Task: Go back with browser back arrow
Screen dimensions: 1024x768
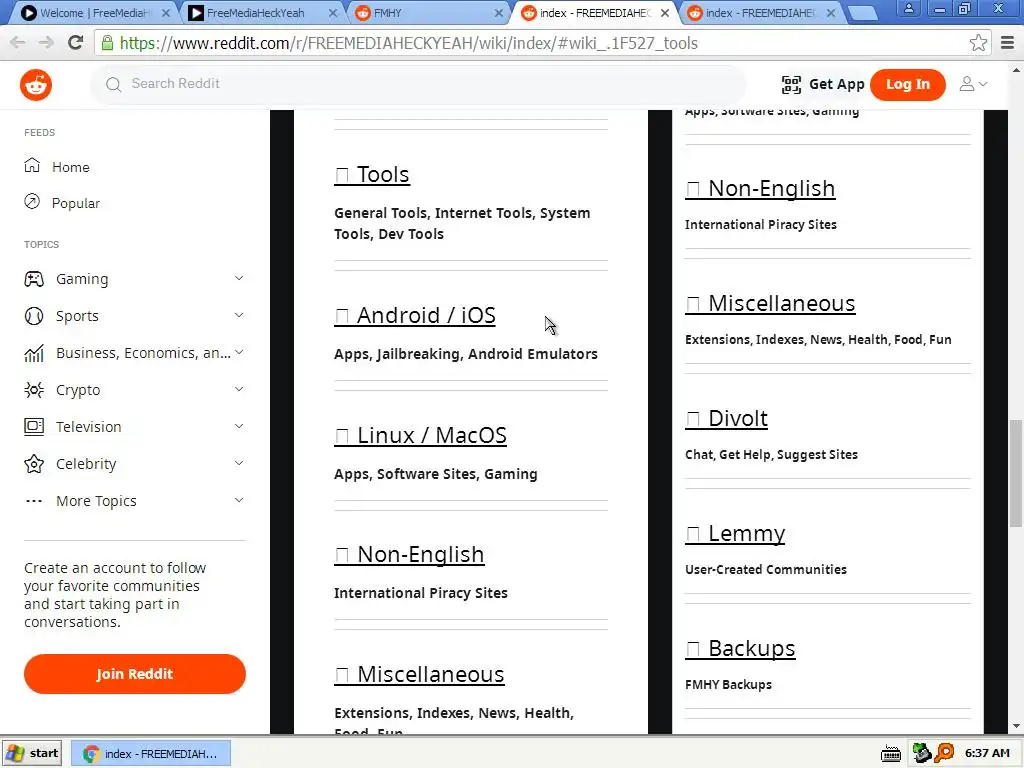Action: pos(18,43)
